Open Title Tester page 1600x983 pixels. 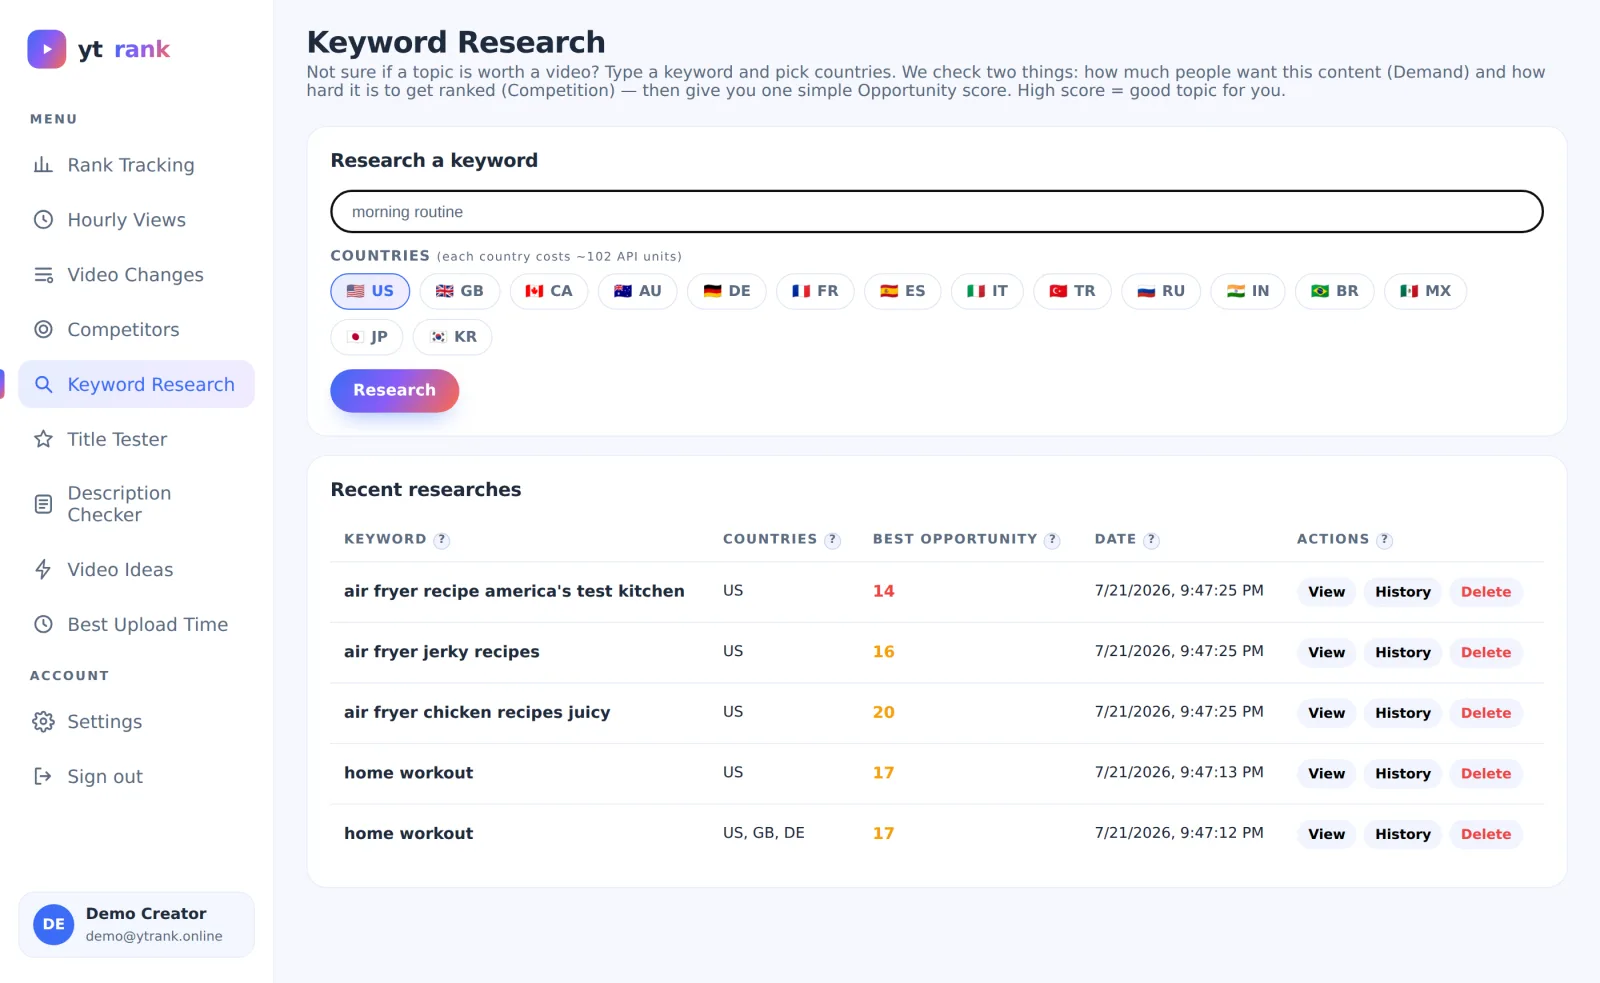click(136, 439)
